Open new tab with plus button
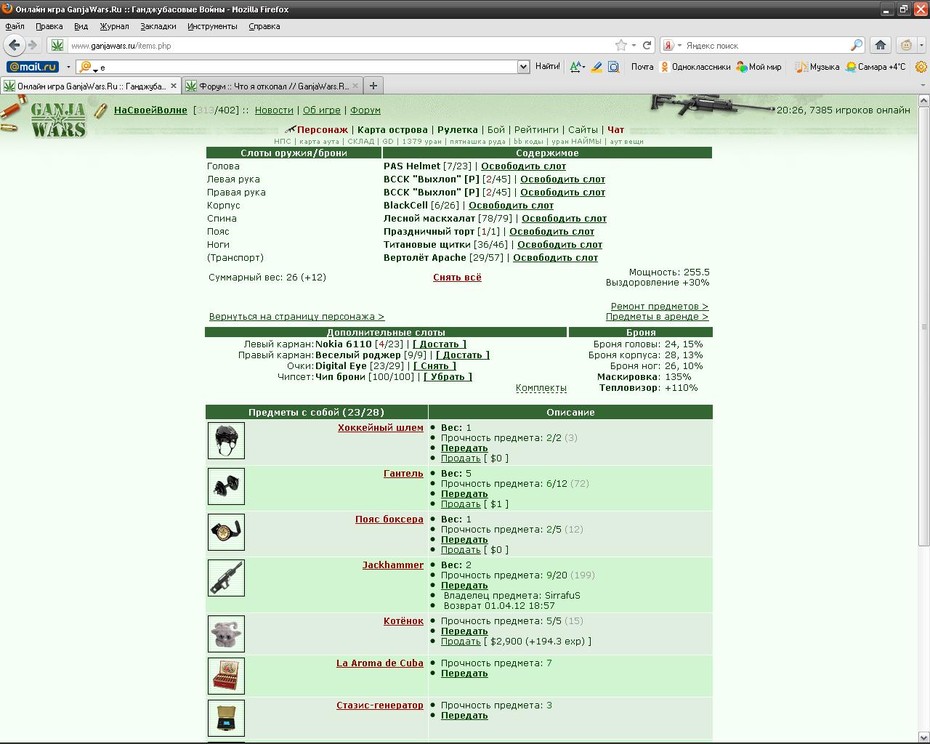The width and height of the screenshot is (930, 744). 373,86
